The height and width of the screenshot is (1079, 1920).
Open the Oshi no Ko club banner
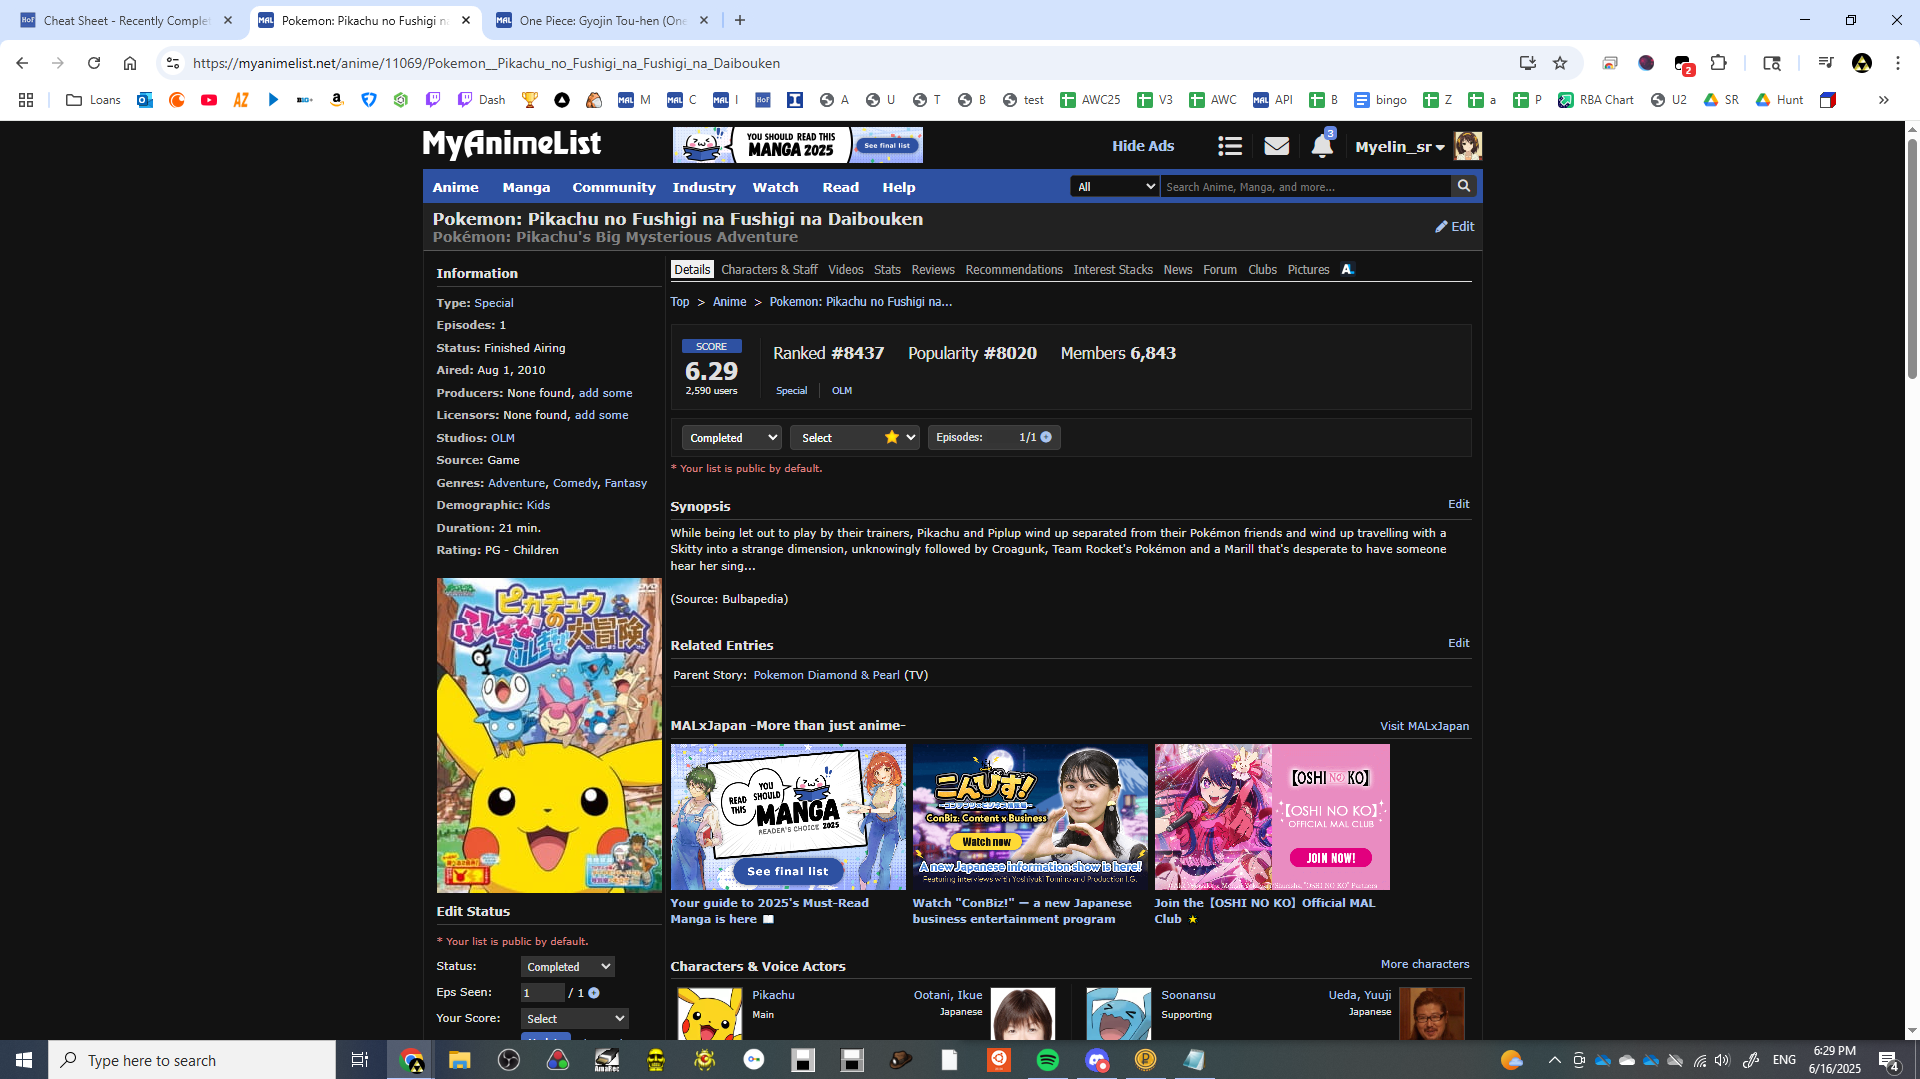[1272, 817]
